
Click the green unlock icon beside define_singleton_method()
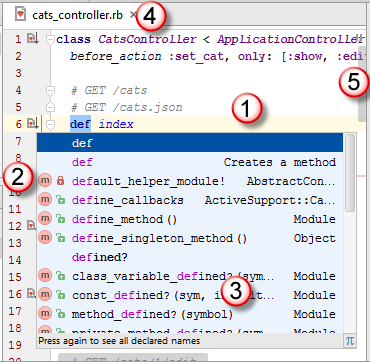[x=60, y=238]
